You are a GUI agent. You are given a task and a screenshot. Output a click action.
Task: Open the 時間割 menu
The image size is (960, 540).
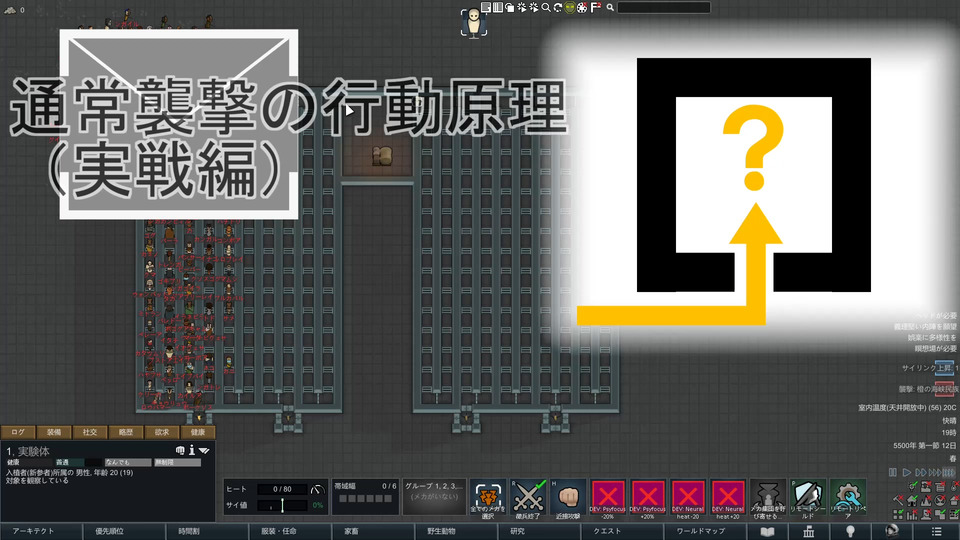(208, 531)
